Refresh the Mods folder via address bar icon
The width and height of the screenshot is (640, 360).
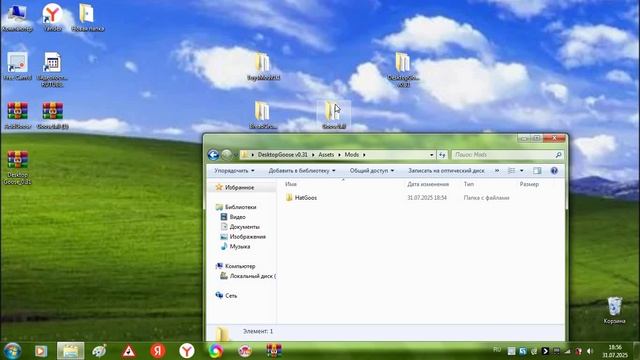442,155
